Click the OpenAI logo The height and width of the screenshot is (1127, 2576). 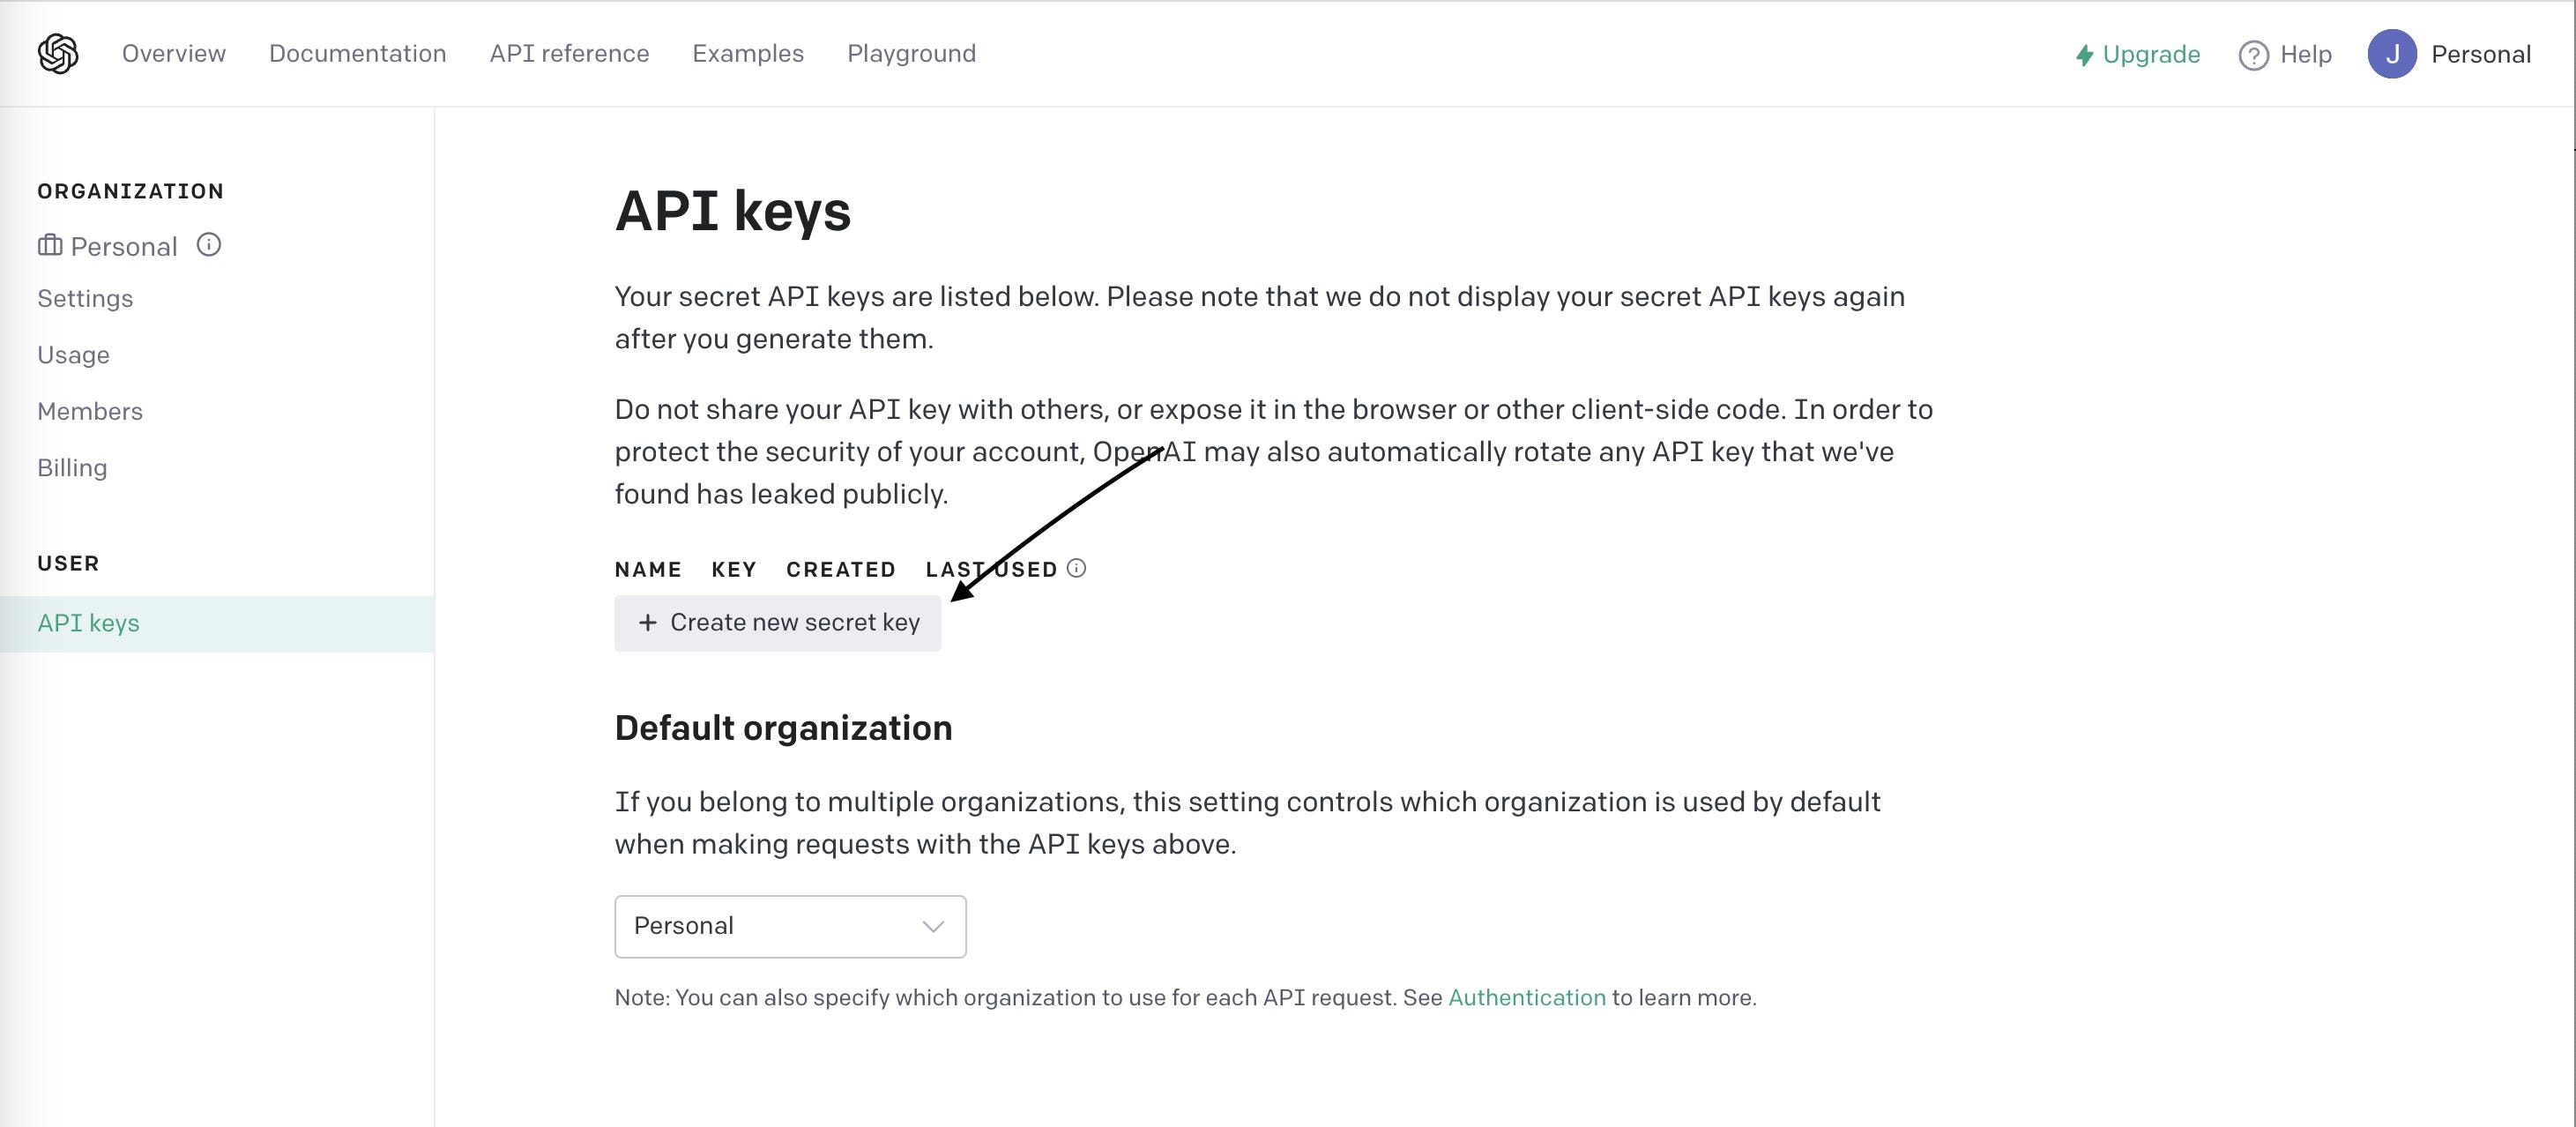coord(57,53)
